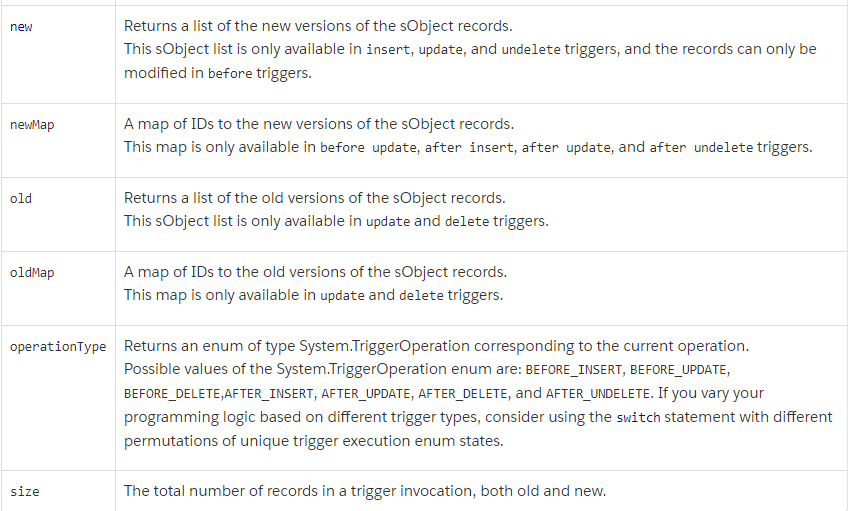Click the "operationType" variable name
This screenshot has width=851, height=511.
(58, 346)
